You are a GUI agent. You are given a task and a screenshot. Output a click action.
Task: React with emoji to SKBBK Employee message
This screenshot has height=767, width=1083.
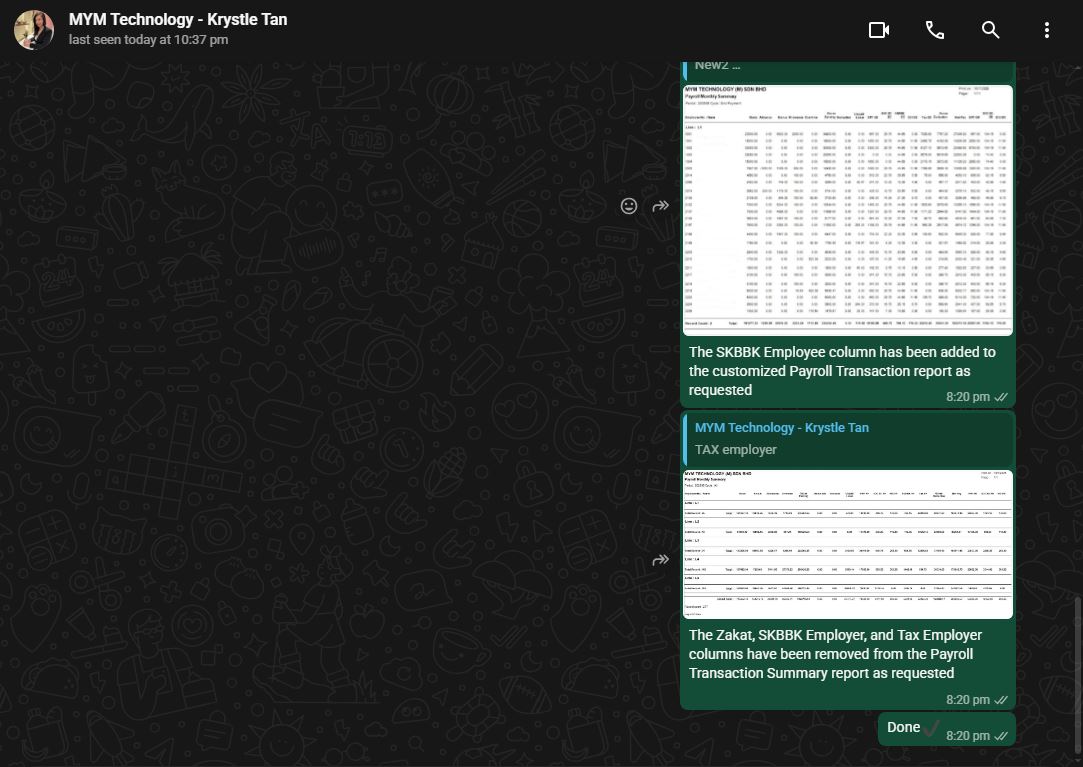629,206
